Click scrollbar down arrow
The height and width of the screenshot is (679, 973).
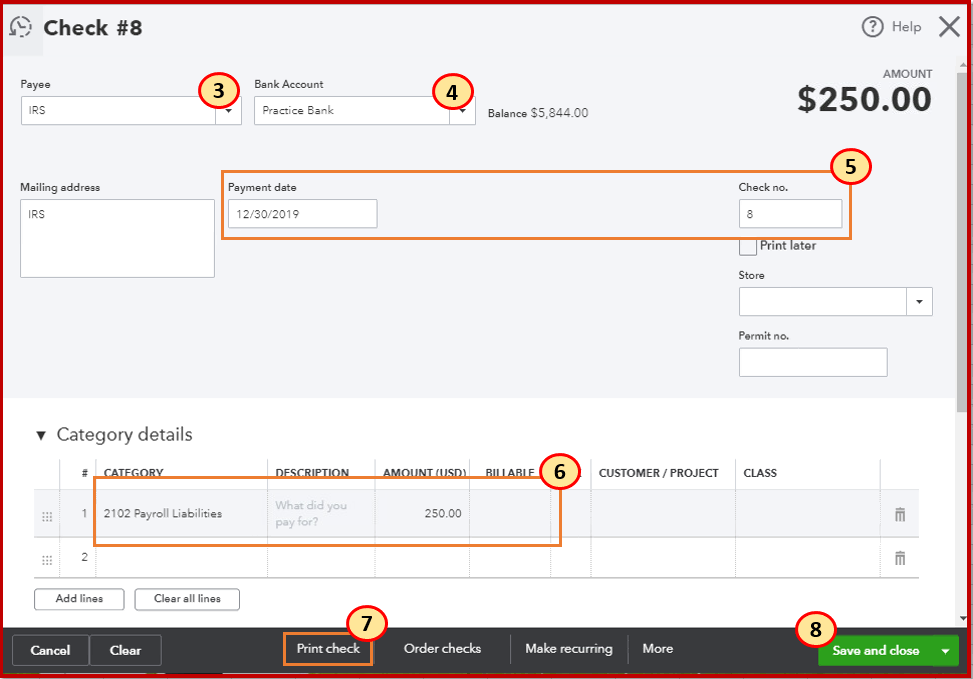pyautogui.click(x=962, y=618)
